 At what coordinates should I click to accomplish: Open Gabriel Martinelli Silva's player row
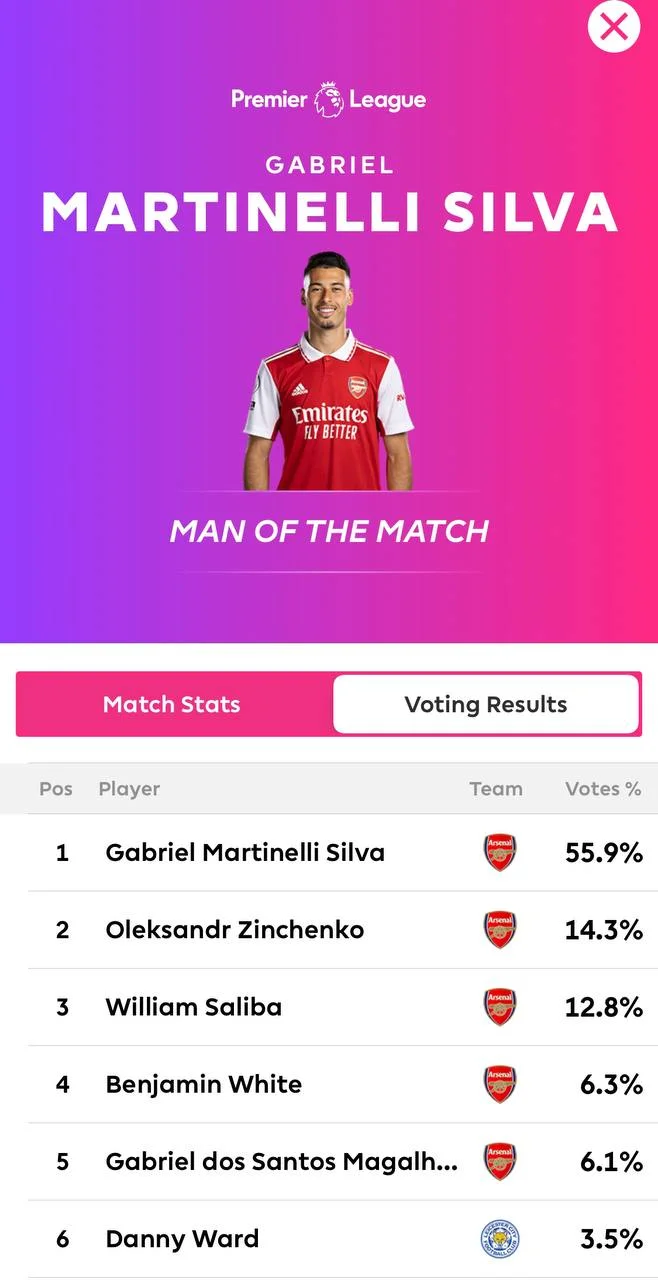[245, 853]
